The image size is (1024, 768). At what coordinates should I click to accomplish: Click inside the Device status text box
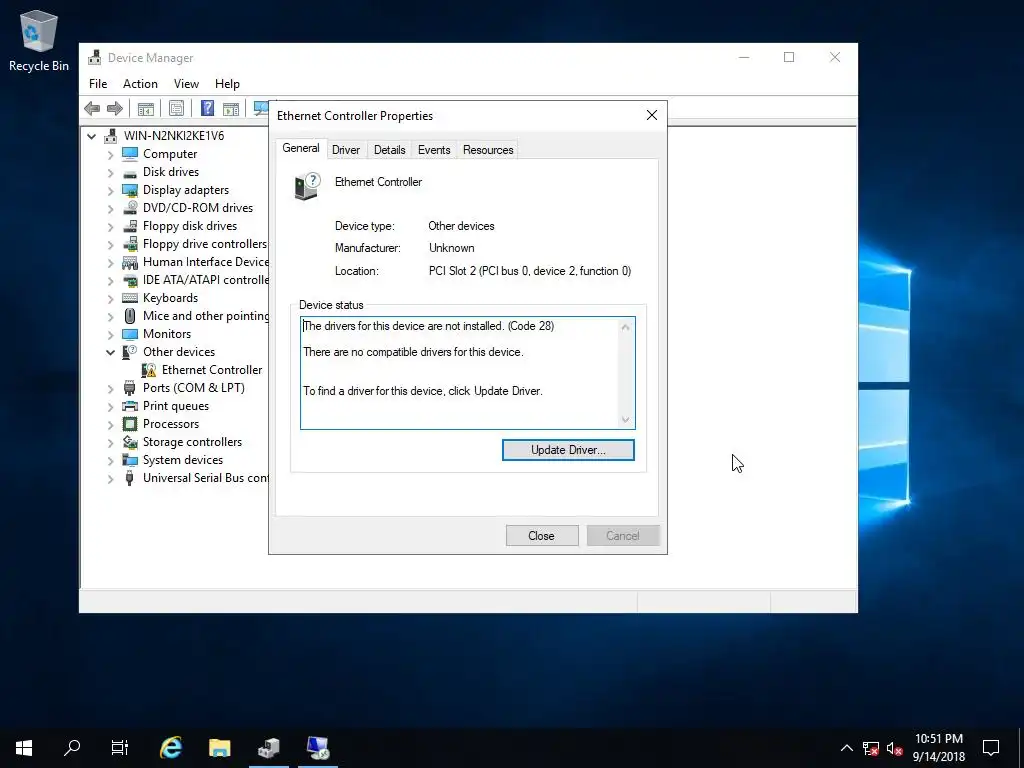click(459, 374)
